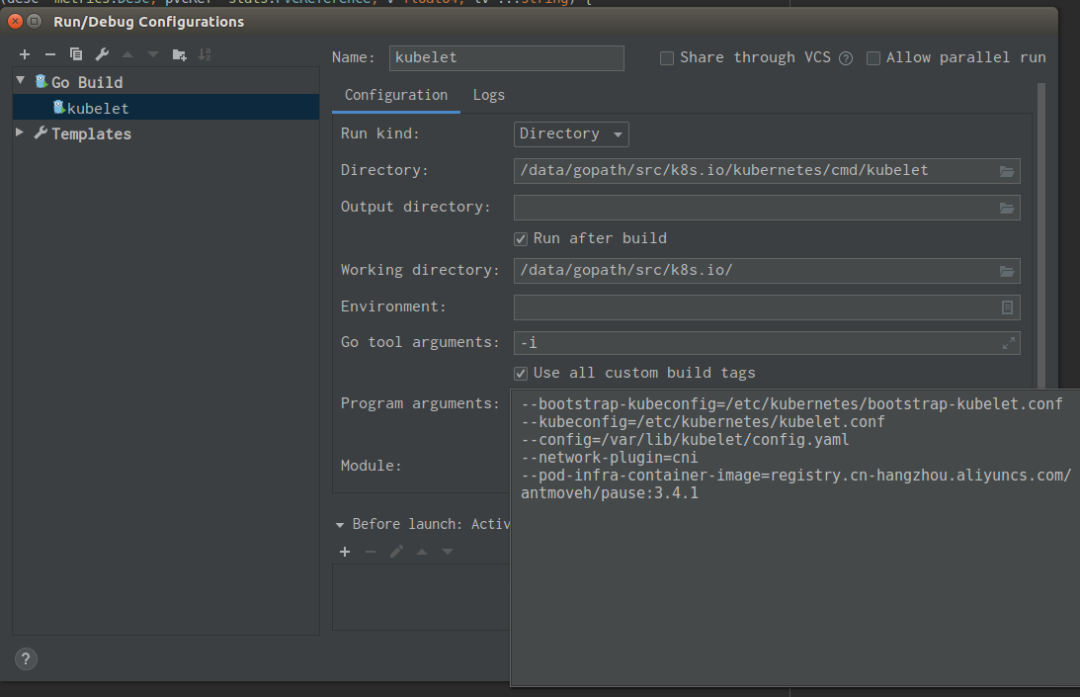Screen dimensions: 1080x697
Task: Click Name field containing kubelet
Action: [506, 58]
